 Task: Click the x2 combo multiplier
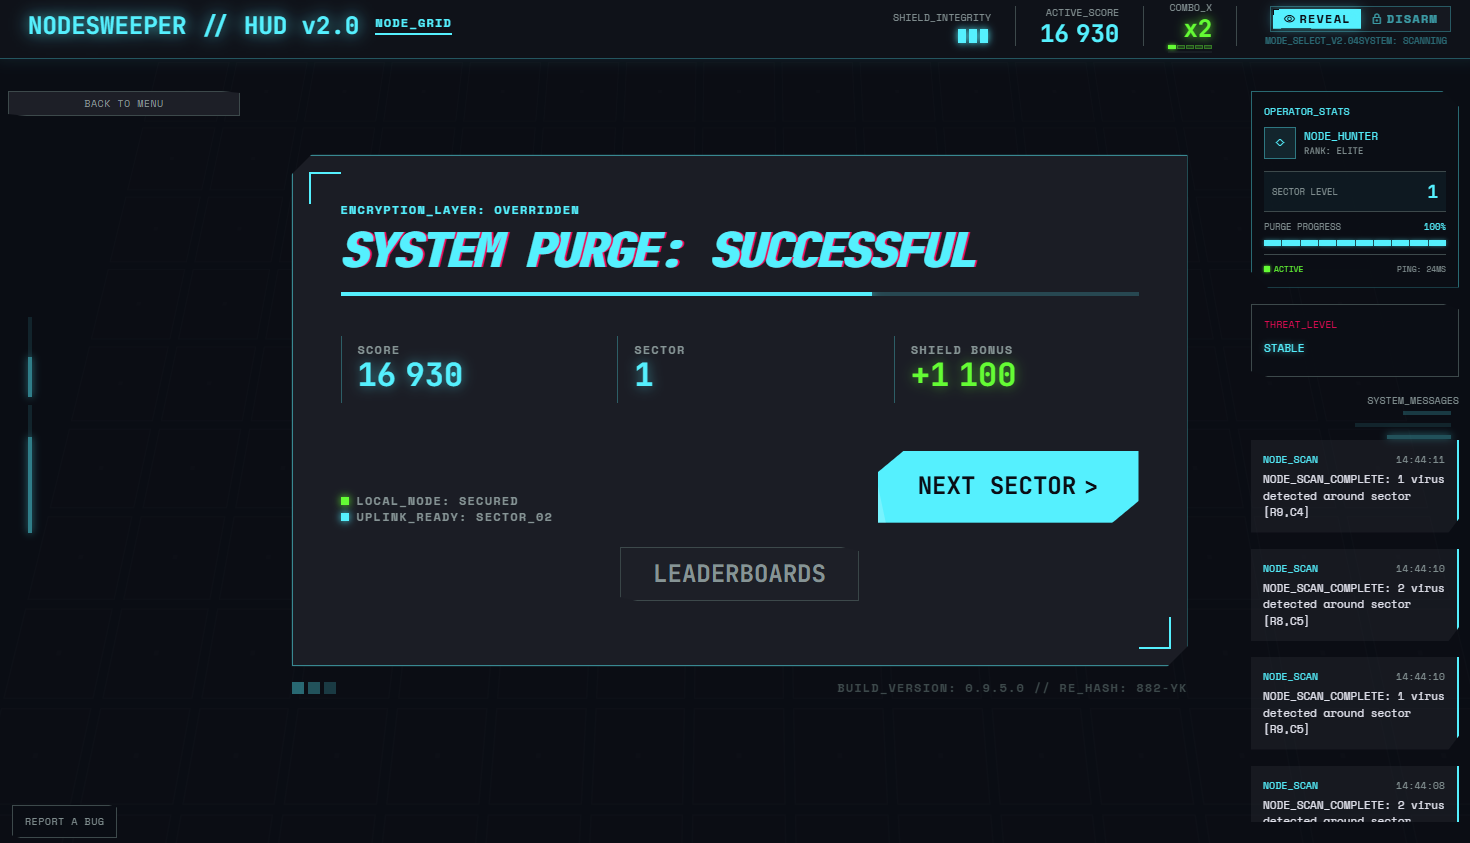coord(1198,29)
